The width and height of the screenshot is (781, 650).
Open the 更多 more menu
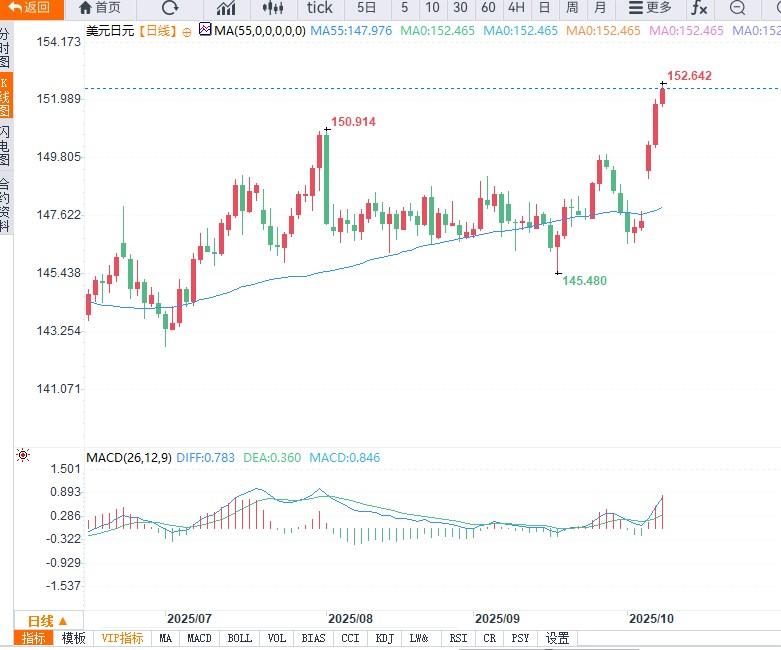(x=651, y=8)
